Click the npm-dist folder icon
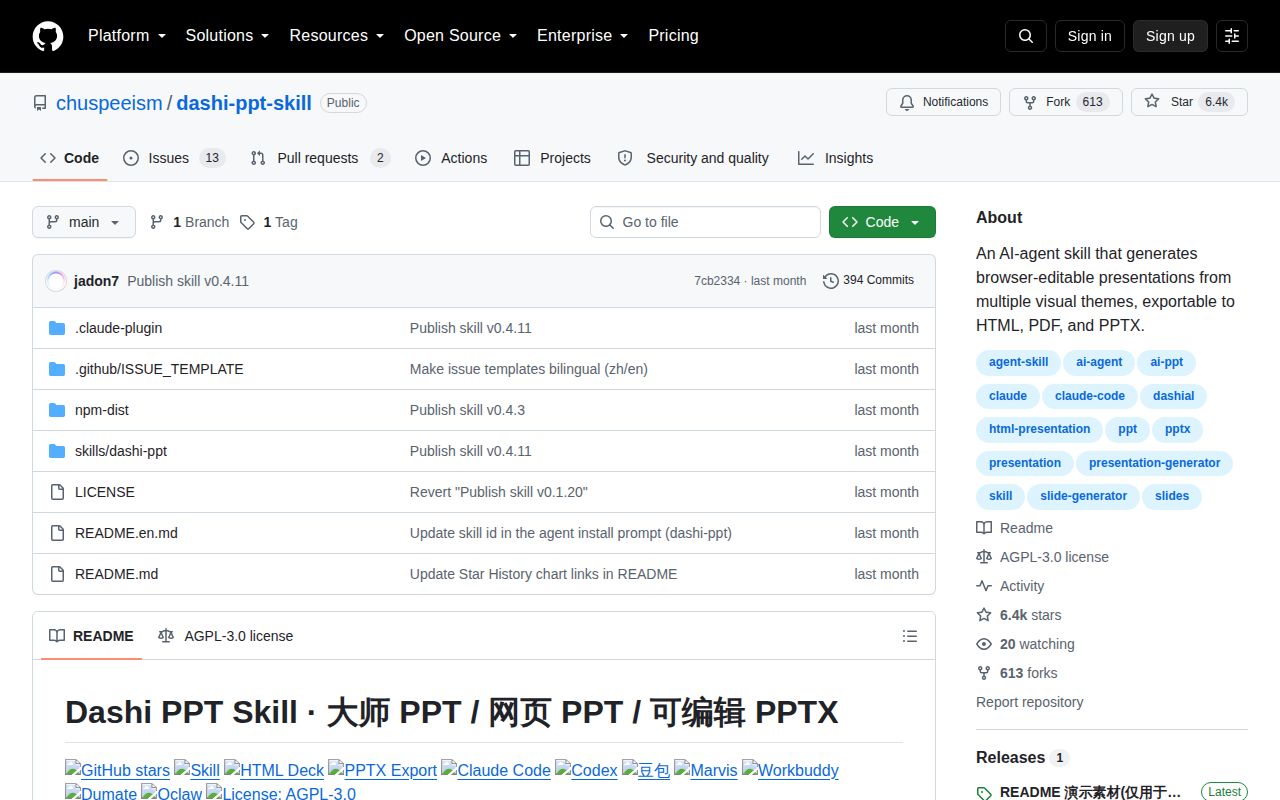Viewport: 1280px width, 800px height. point(57,410)
